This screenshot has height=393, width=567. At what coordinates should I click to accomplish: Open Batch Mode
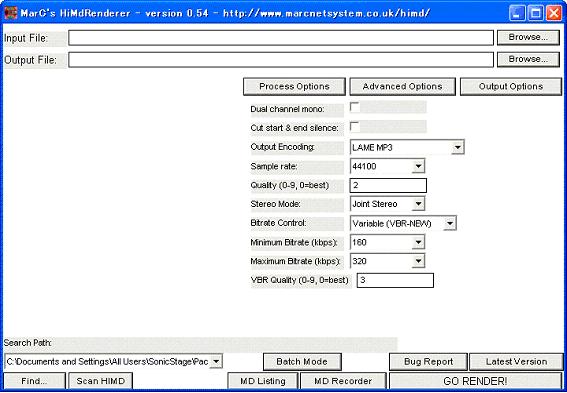(302, 362)
